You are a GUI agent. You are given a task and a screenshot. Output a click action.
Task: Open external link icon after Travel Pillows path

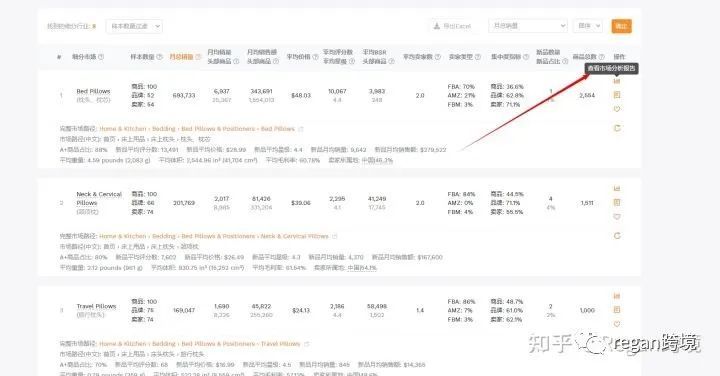307,344
